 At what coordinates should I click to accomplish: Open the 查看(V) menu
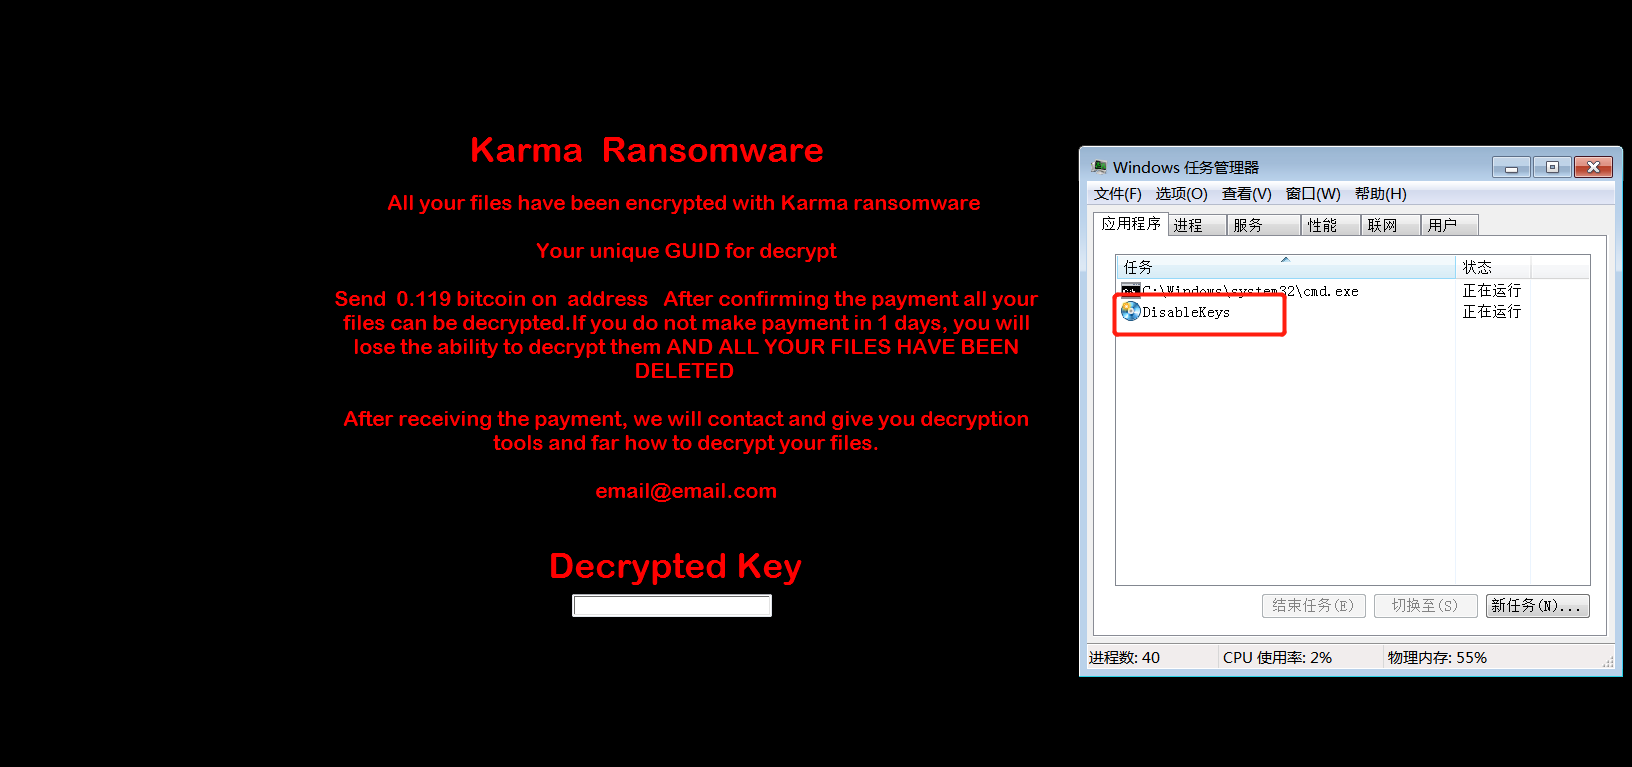tap(1247, 194)
